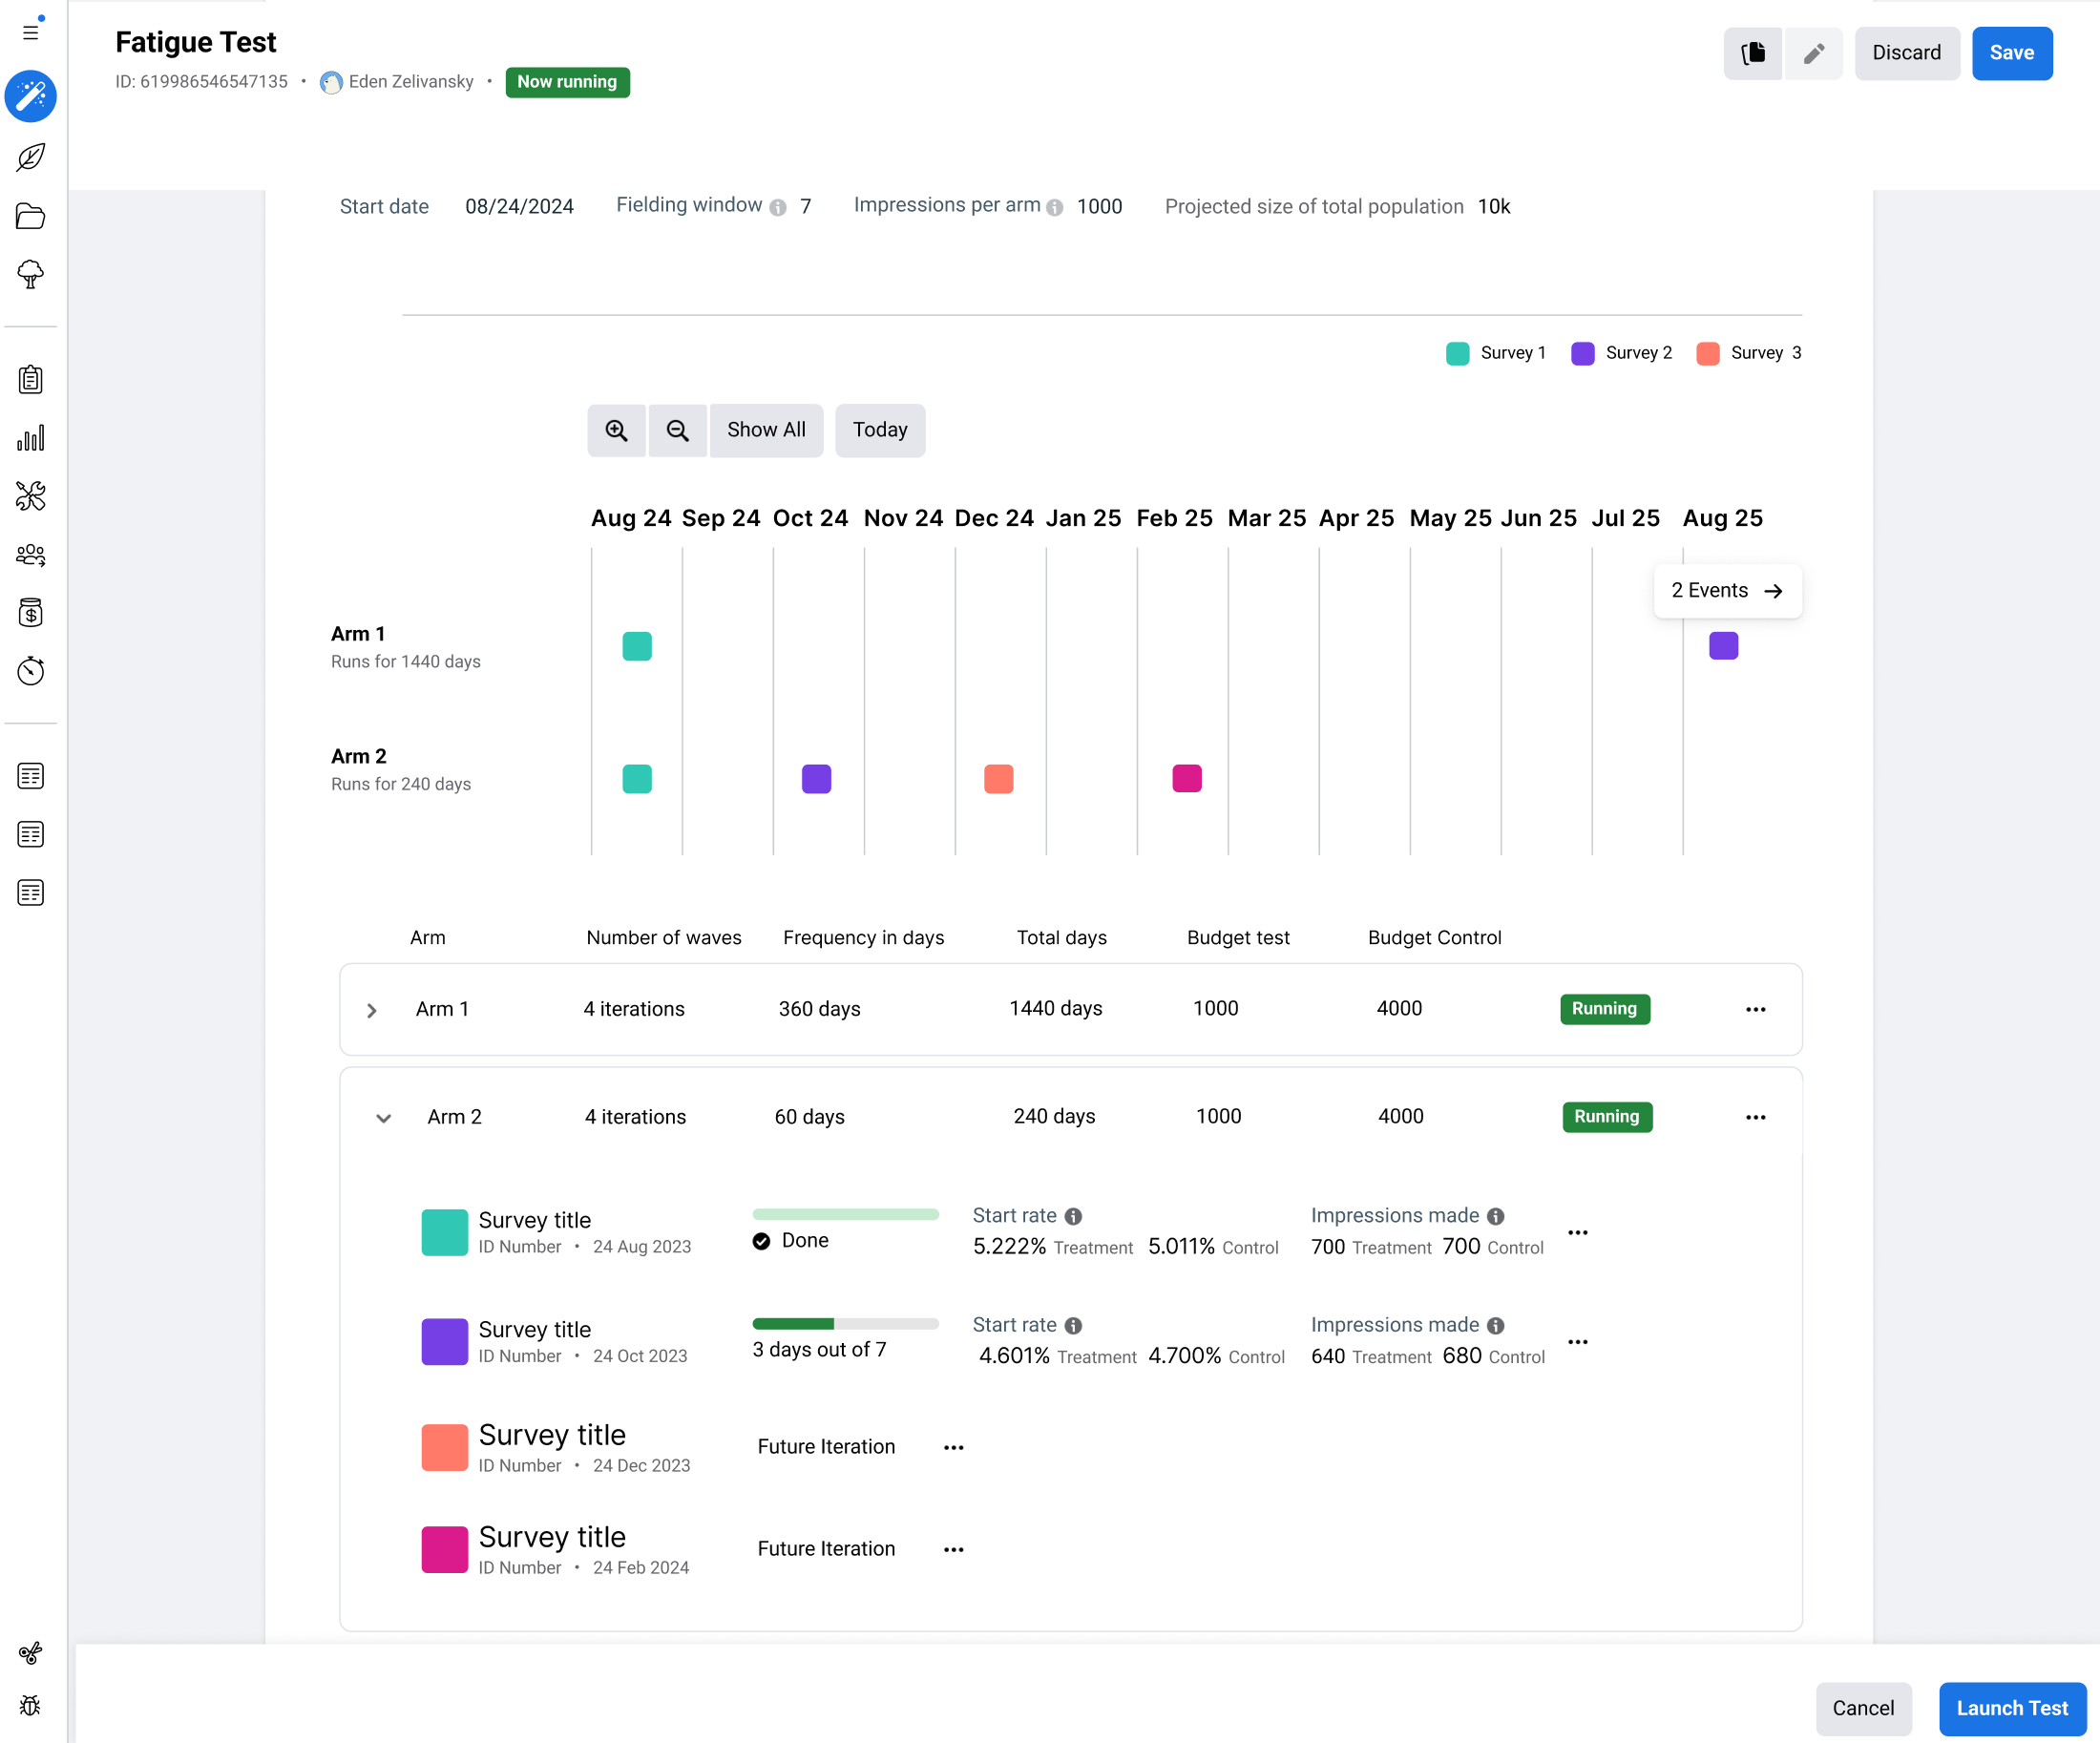Click the purple Survey 2 legend swatch
Image resolution: width=2100 pixels, height=1743 pixels.
pos(1582,353)
